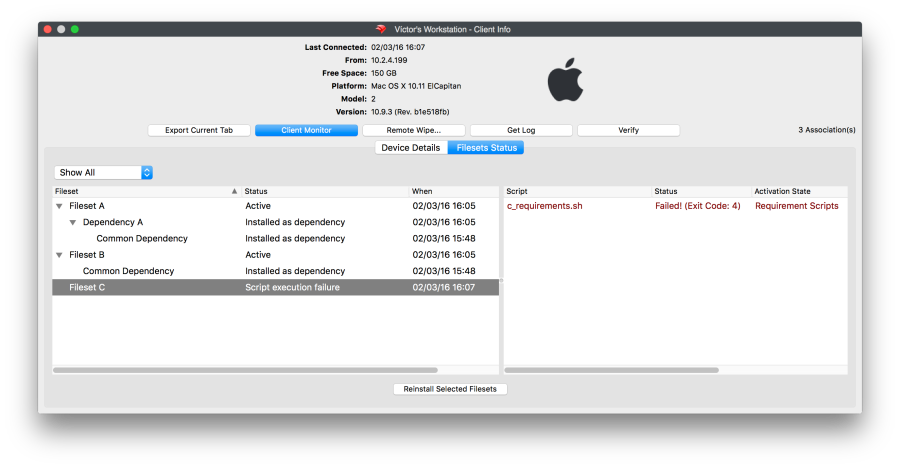Sort by Status column in fileset list

pyautogui.click(x=325, y=191)
